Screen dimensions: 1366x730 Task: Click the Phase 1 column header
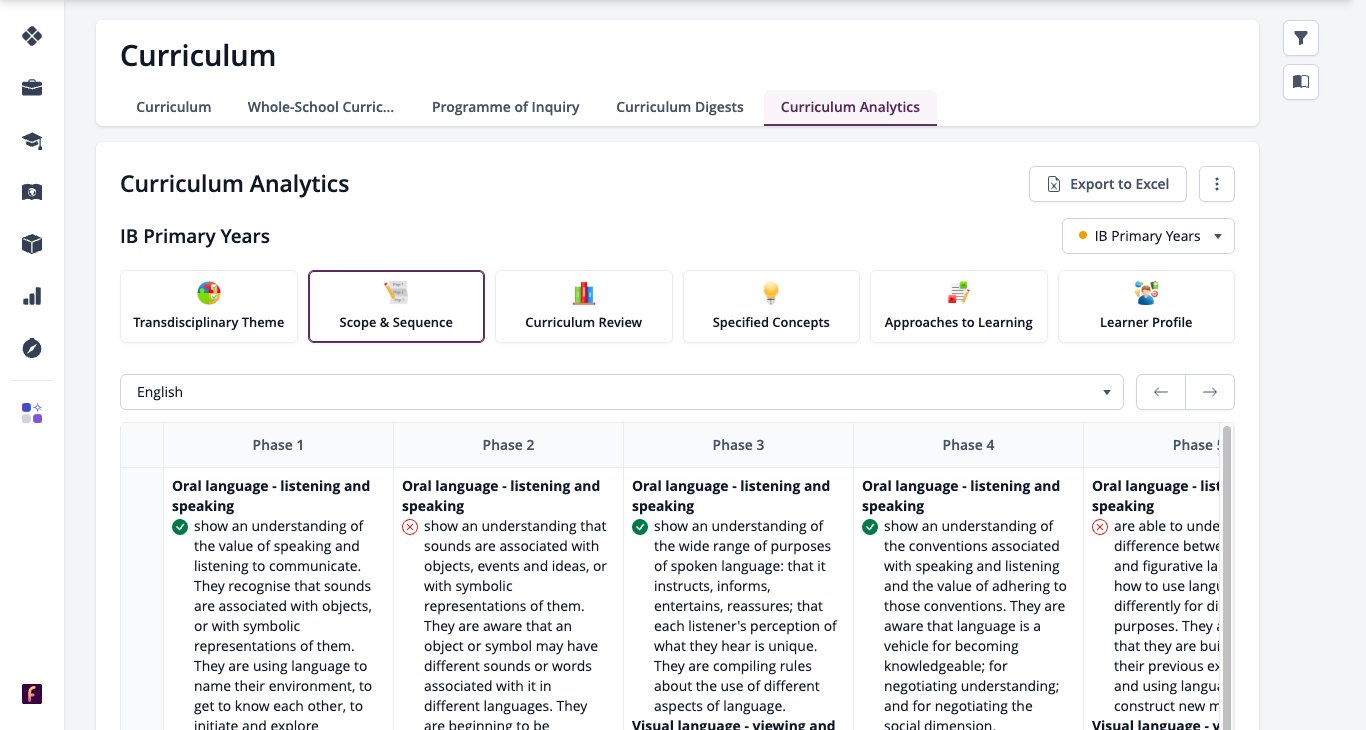coord(279,445)
